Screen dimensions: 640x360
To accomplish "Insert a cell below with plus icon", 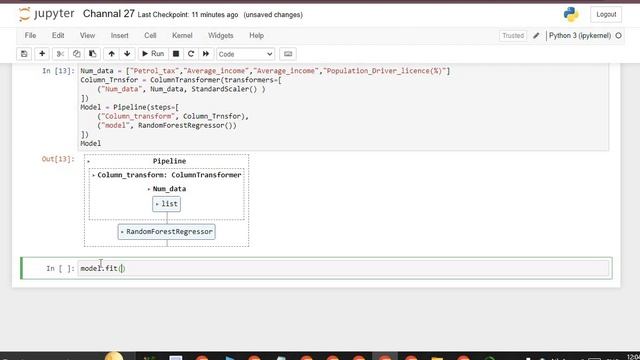I will pyautogui.click(x=42, y=54).
